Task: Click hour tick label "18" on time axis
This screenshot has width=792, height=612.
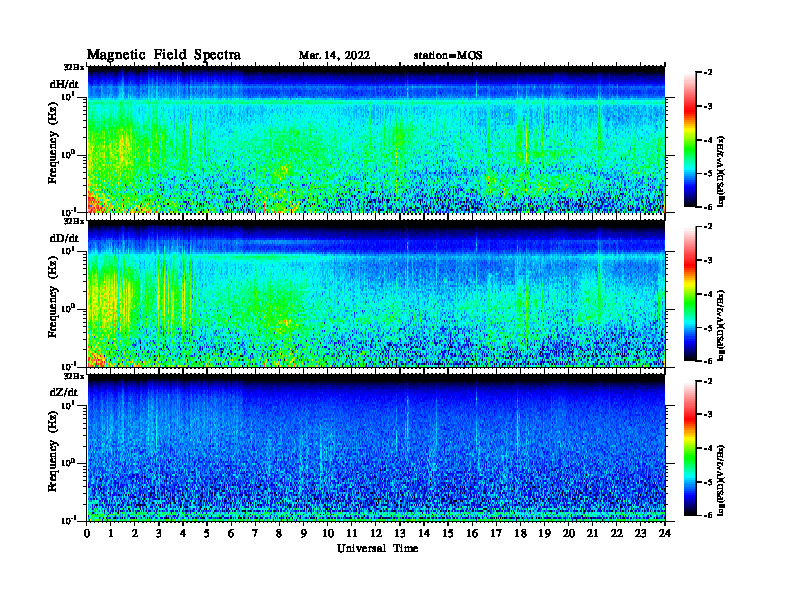Action: point(520,534)
